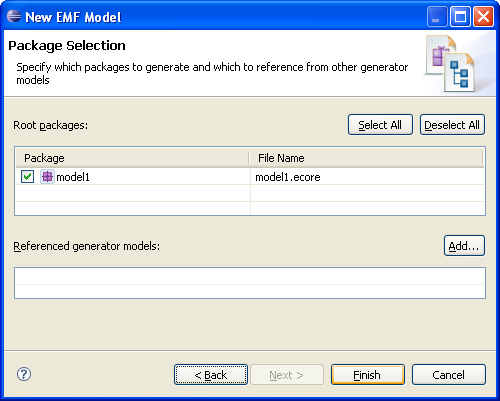Click the Package column header
This screenshot has width=500, height=401.
(x=132, y=158)
